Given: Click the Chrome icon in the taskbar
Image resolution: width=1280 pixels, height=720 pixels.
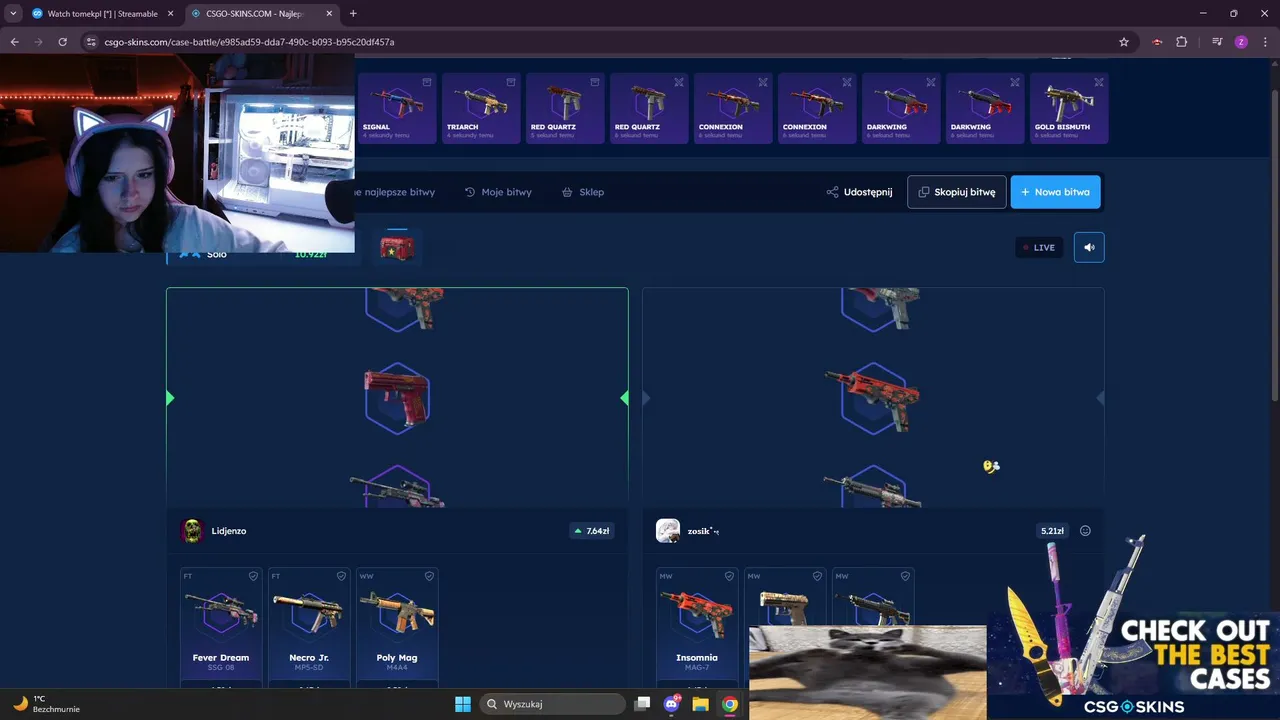Looking at the screenshot, I should click(x=730, y=704).
